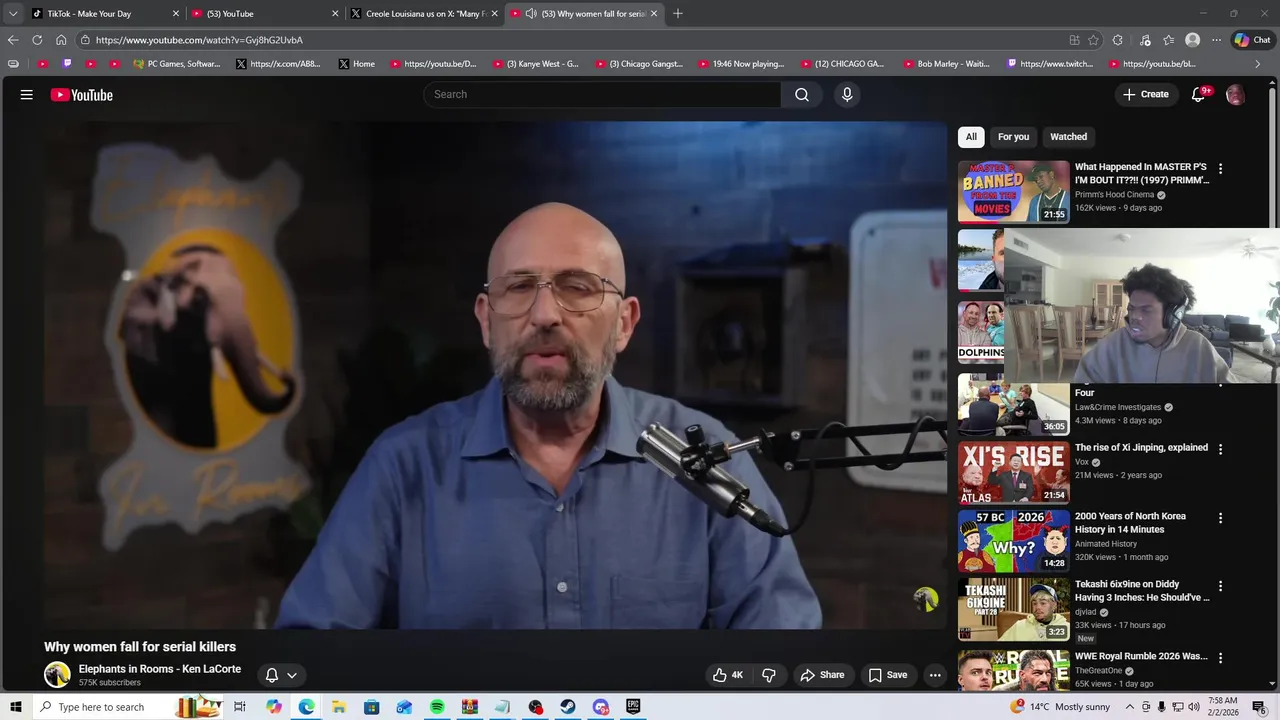Open Spotify from the taskbar

[x=437, y=707]
